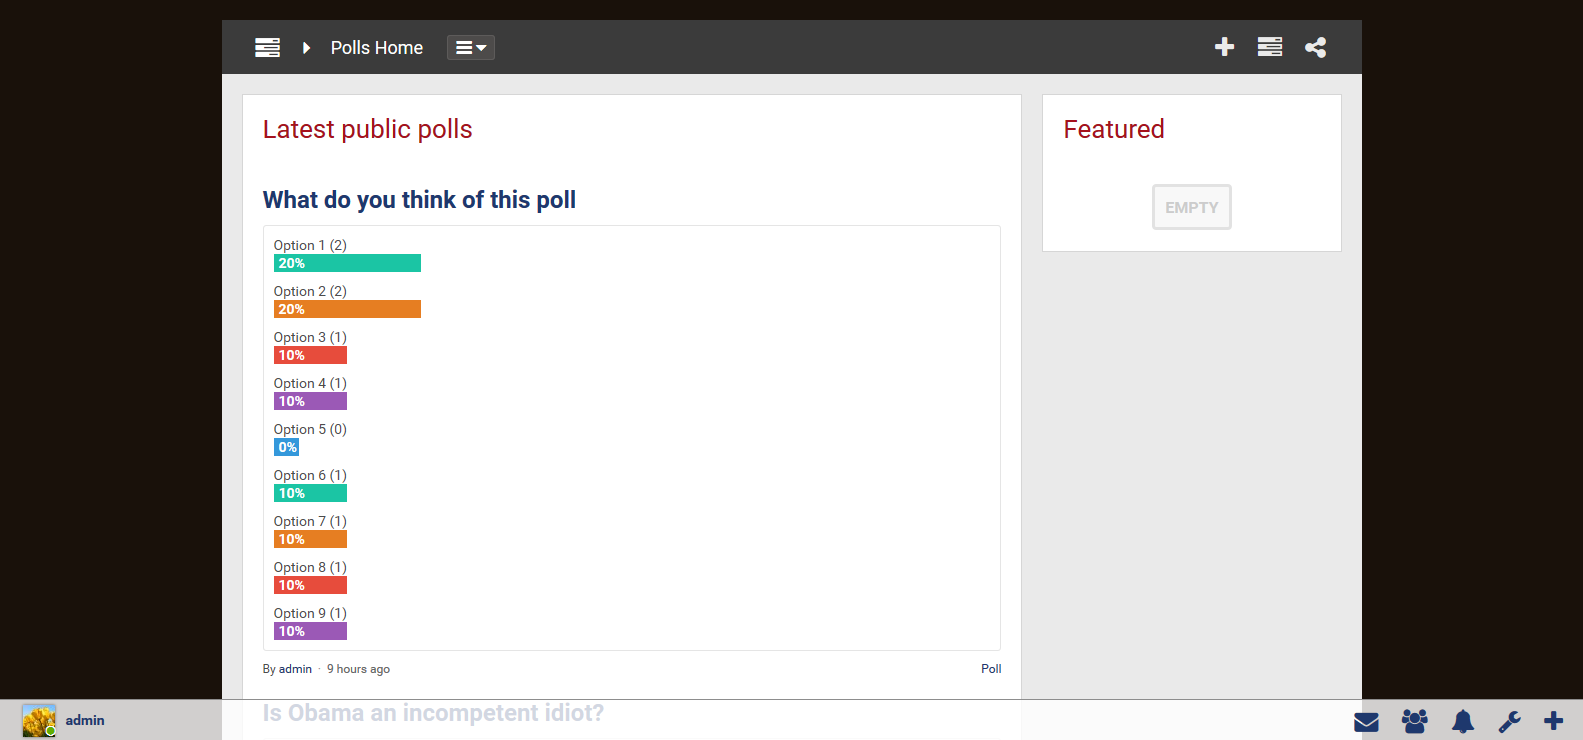The width and height of the screenshot is (1583, 740).
Task: Click the Option 1 teal 20% bar
Action: (347, 263)
